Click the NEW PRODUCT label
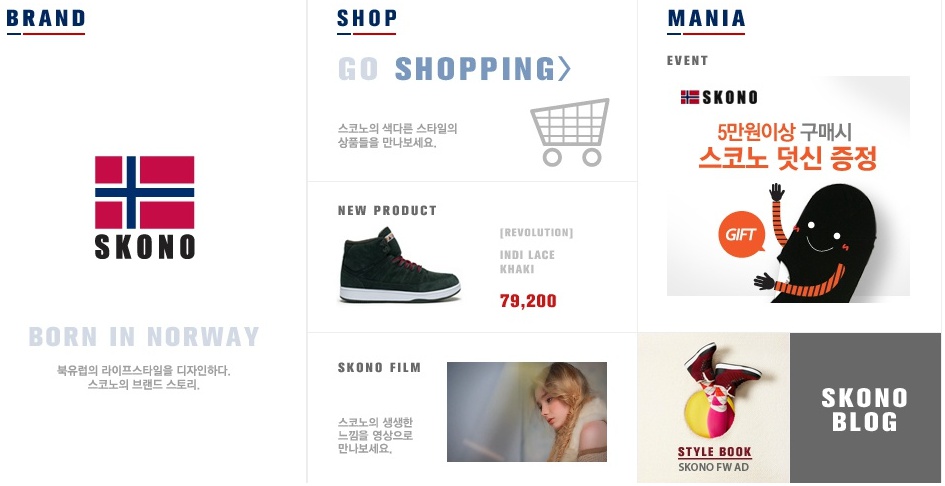945x486 pixels. point(387,210)
